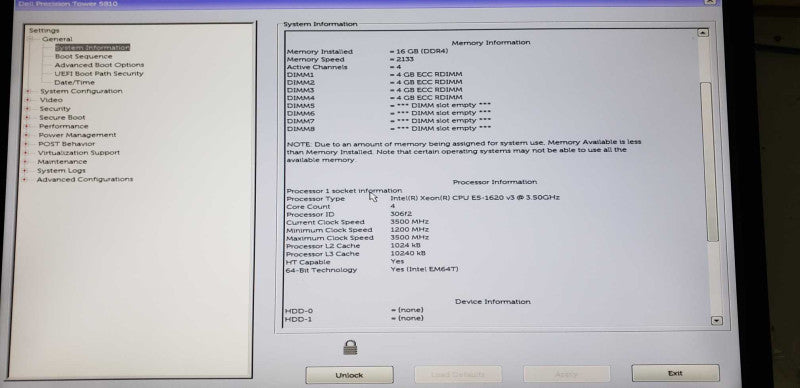The width and height of the screenshot is (800, 388).
Task: Click the Memory Information heading
Action: click(x=491, y=42)
